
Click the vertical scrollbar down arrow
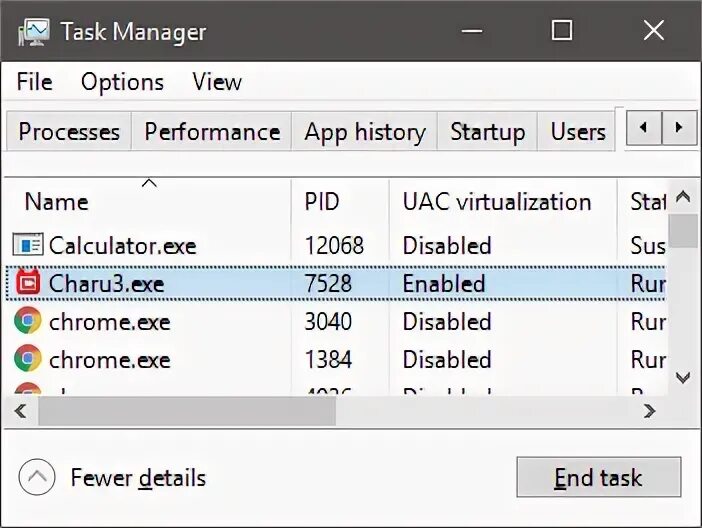click(683, 378)
